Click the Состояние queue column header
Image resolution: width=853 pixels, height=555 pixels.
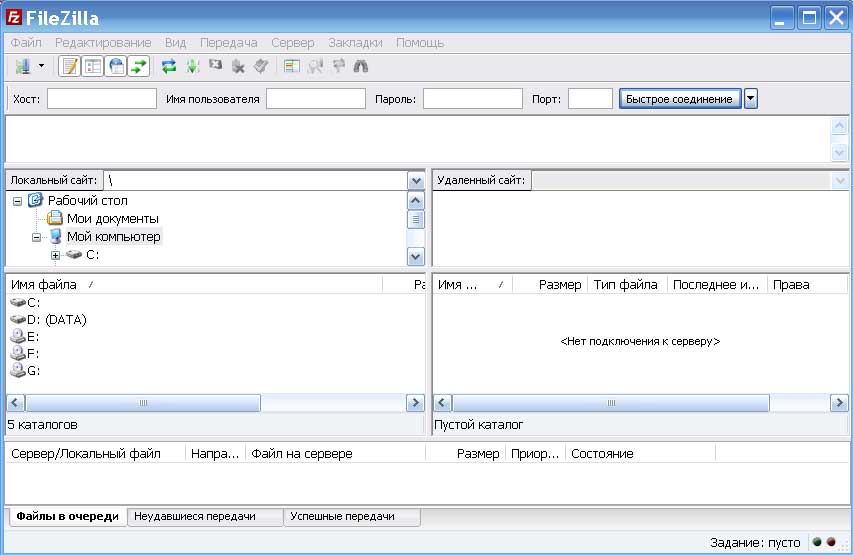[640, 454]
